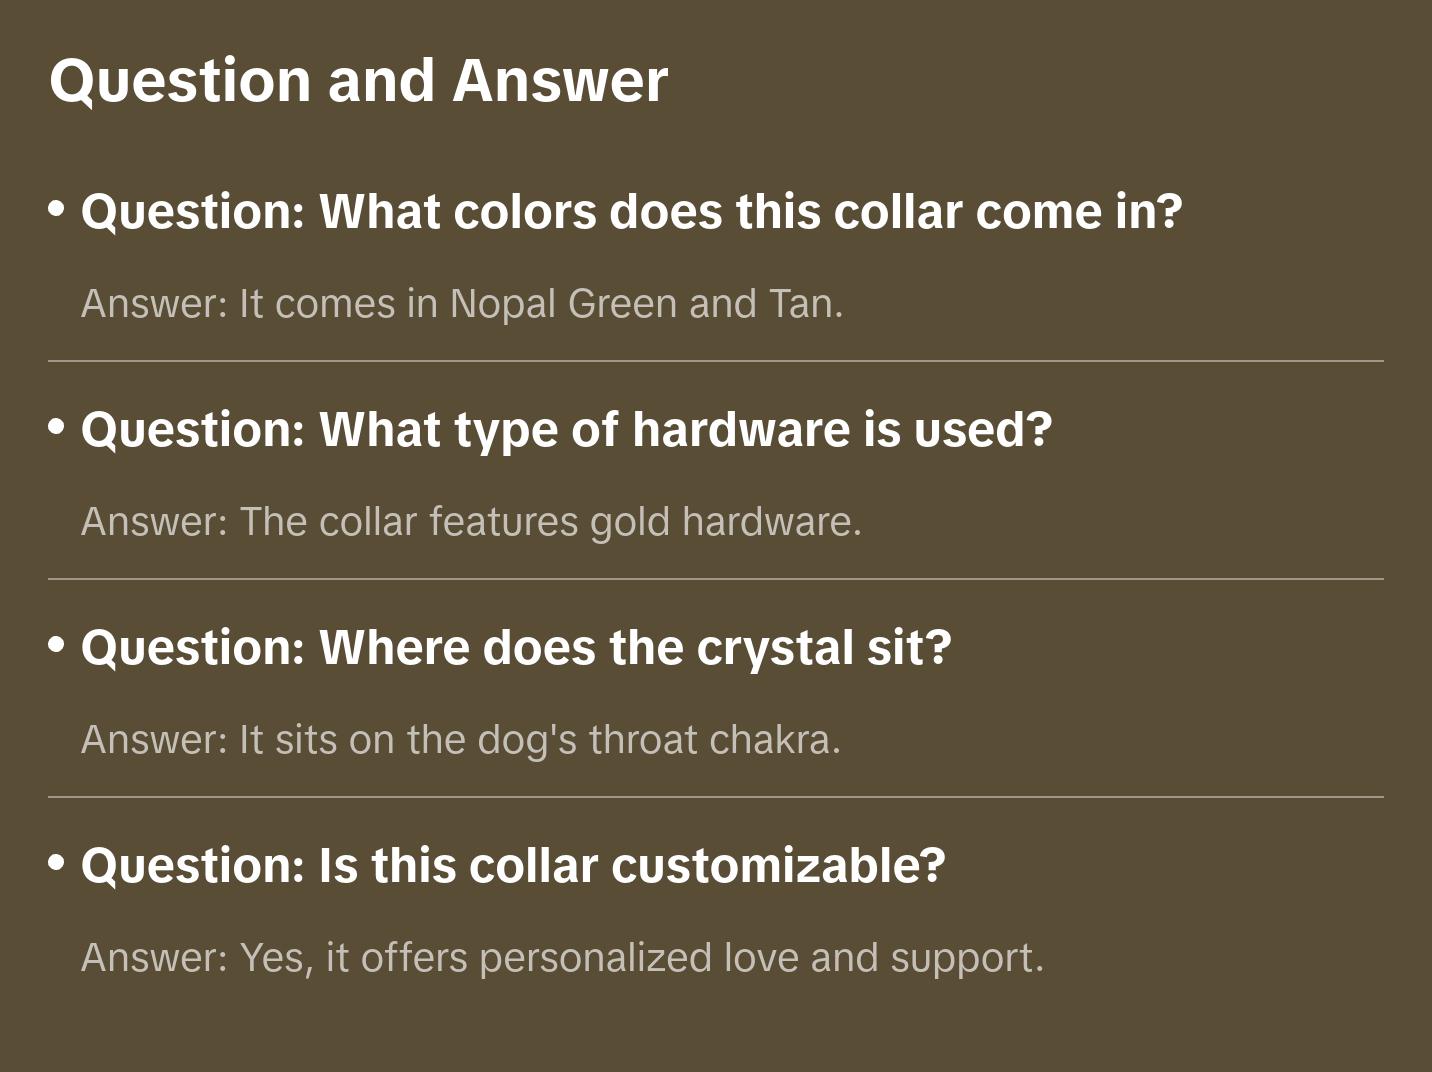Click the 'Answer:' label under the customizable question
The image size is (1432, 1072).
[x=155, y=958]
